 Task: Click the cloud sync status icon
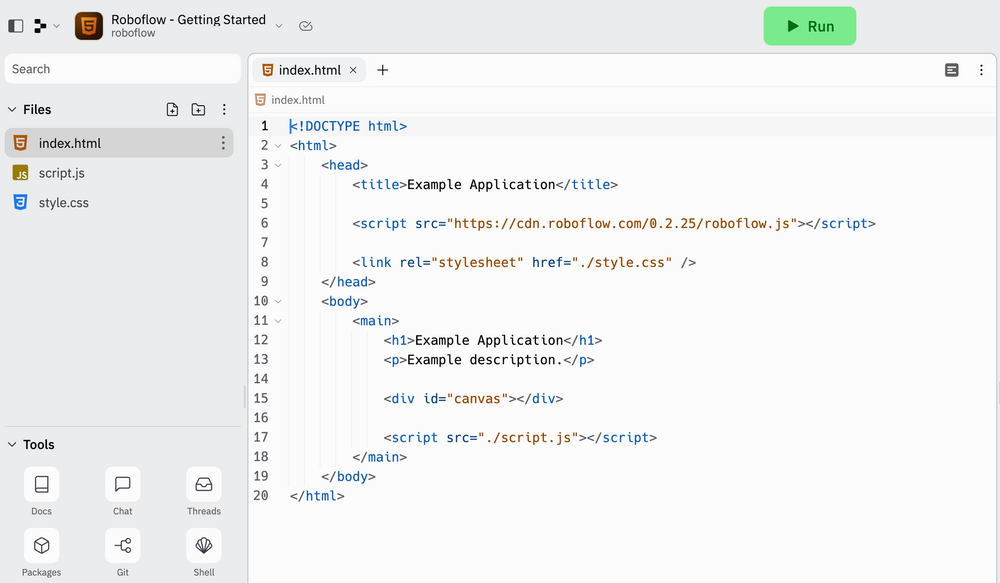[305, 26]
